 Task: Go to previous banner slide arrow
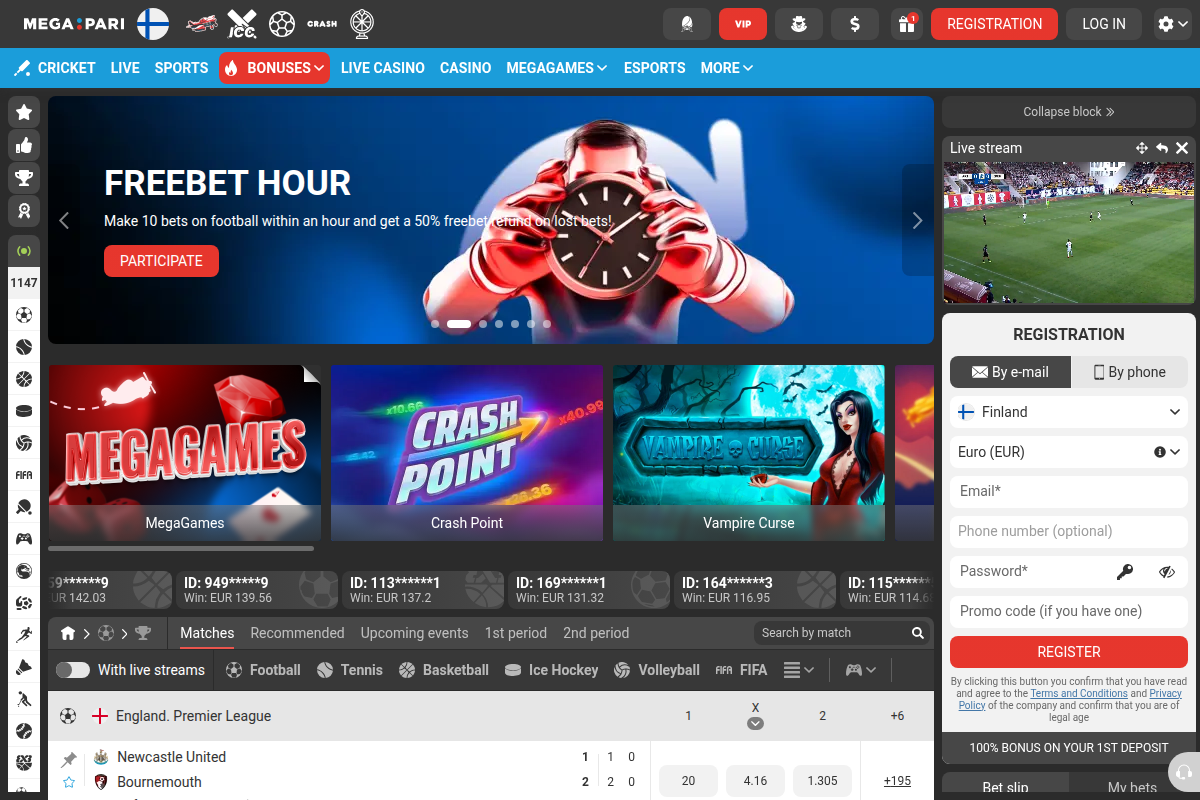pyautogui.click(x=64, y=220)
